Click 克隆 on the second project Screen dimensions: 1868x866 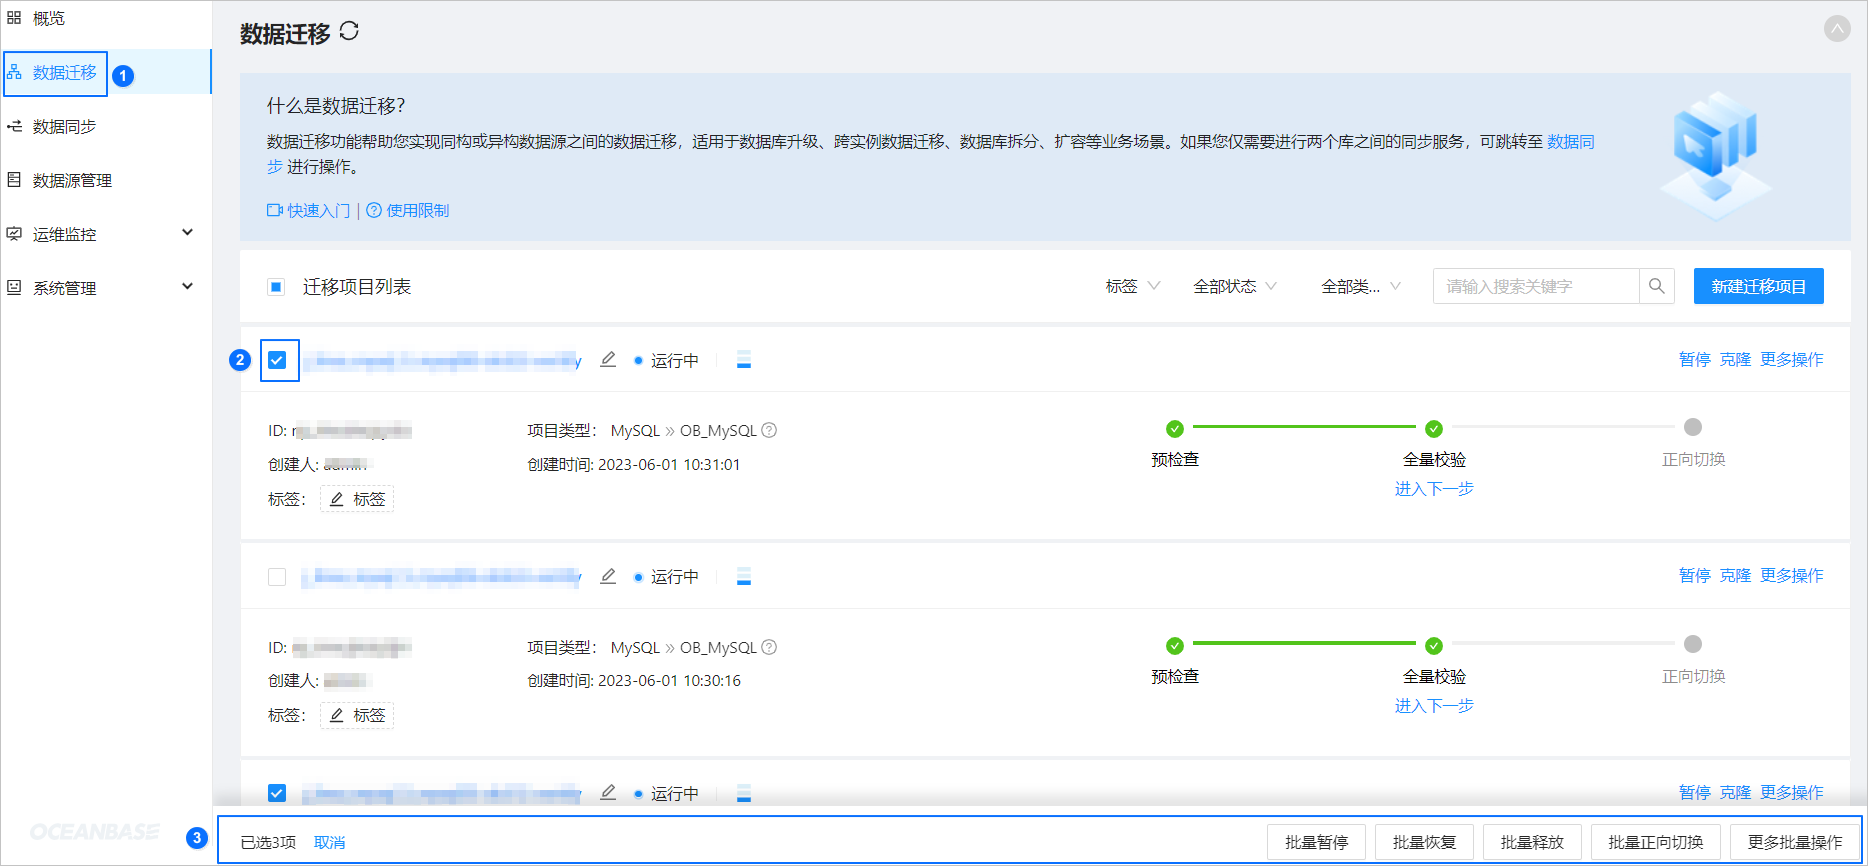1735,575
